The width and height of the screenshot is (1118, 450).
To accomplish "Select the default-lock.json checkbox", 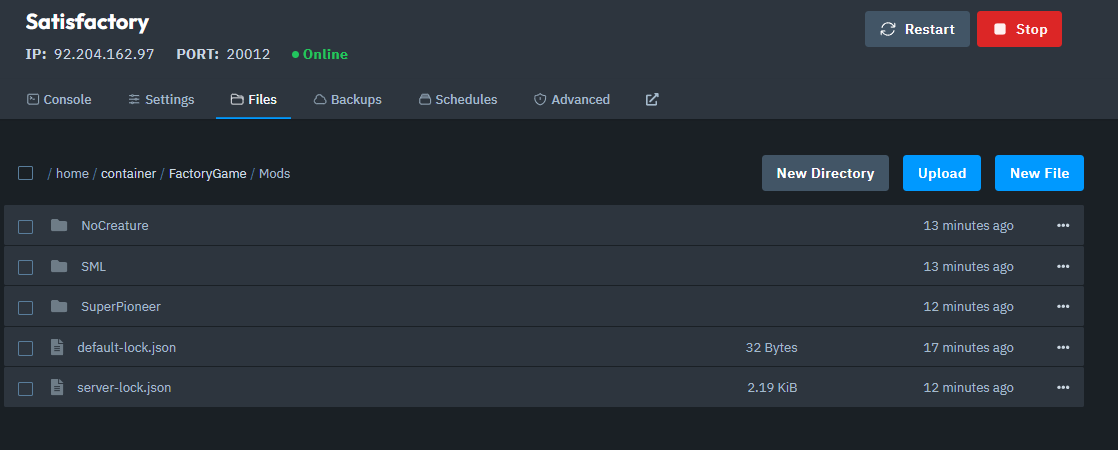I will pyautogui.click(x=26, y=348).
